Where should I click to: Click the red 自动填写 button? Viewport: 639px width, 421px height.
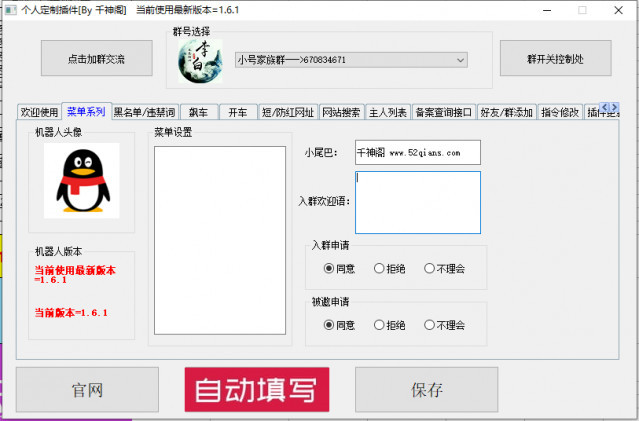[x=257, y=390]
